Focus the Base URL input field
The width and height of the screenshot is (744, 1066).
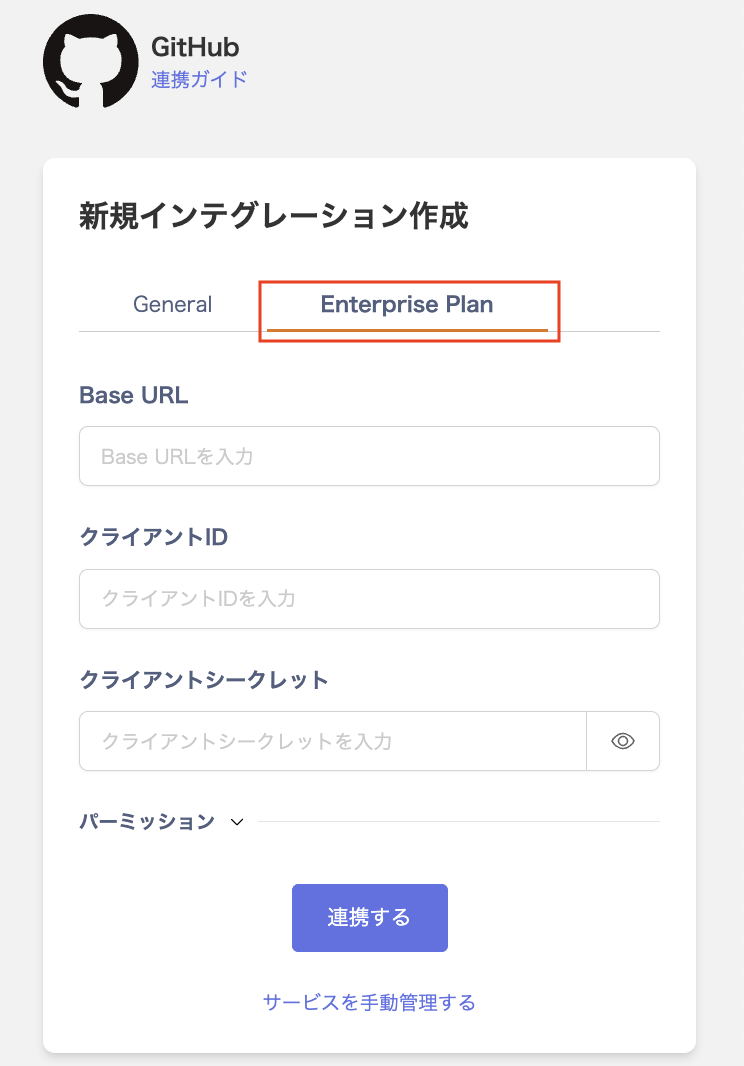point(369,457)
